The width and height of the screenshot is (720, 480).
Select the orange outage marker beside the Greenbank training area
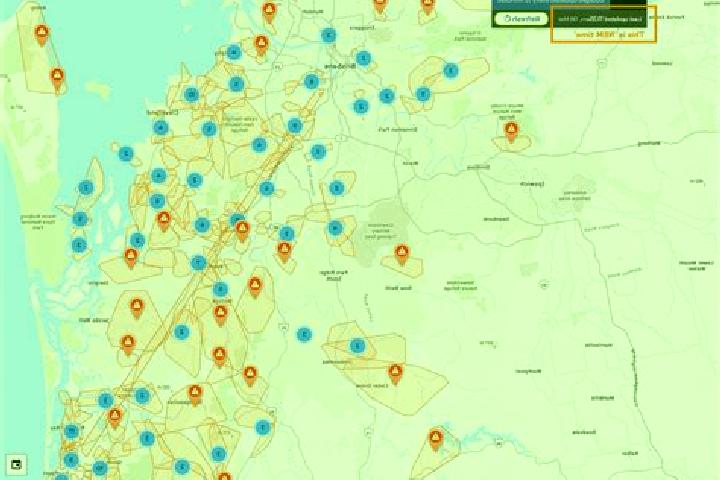pyautogui.click(x=402, y=254)
